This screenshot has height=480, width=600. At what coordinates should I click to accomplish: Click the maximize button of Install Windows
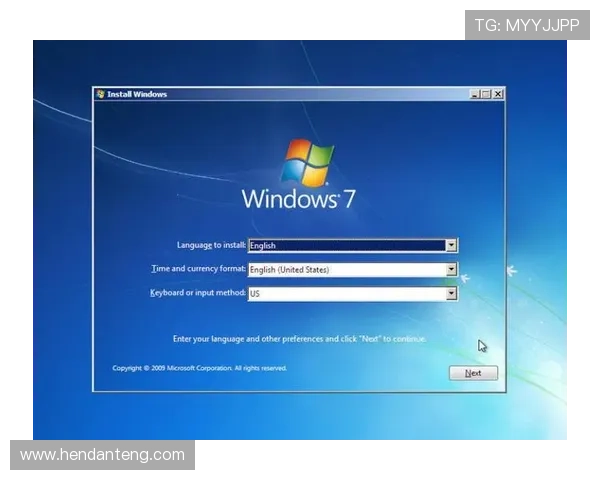(x=486, y=94)
